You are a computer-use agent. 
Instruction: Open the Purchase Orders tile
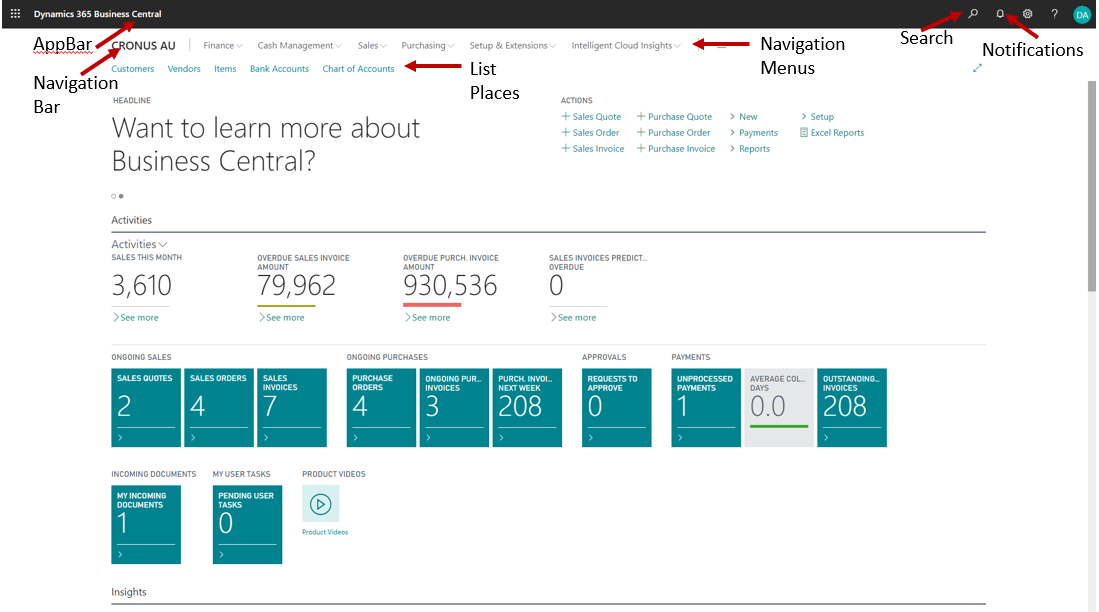(381, 407)
